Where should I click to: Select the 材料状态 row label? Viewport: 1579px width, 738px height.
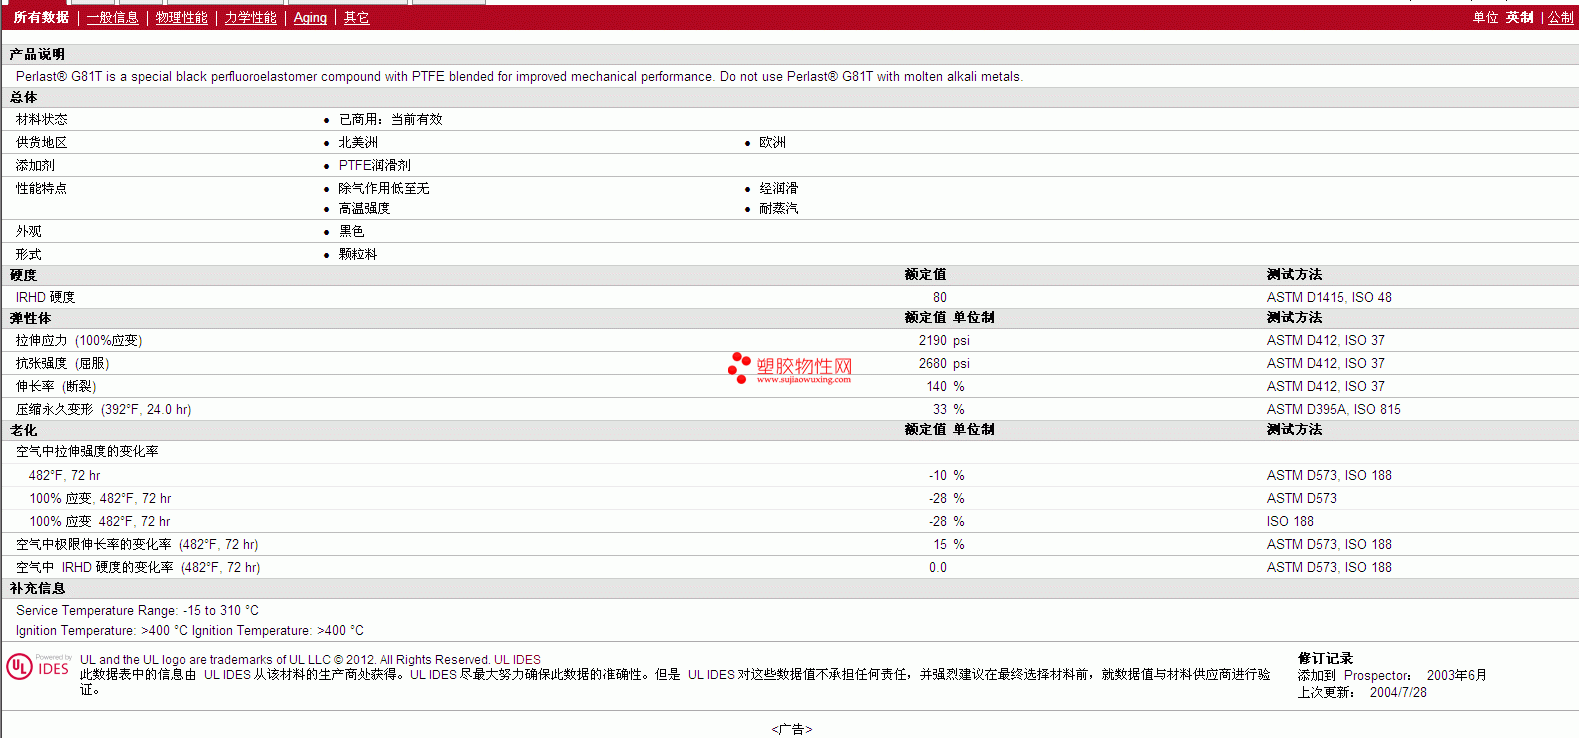[41, 119]
